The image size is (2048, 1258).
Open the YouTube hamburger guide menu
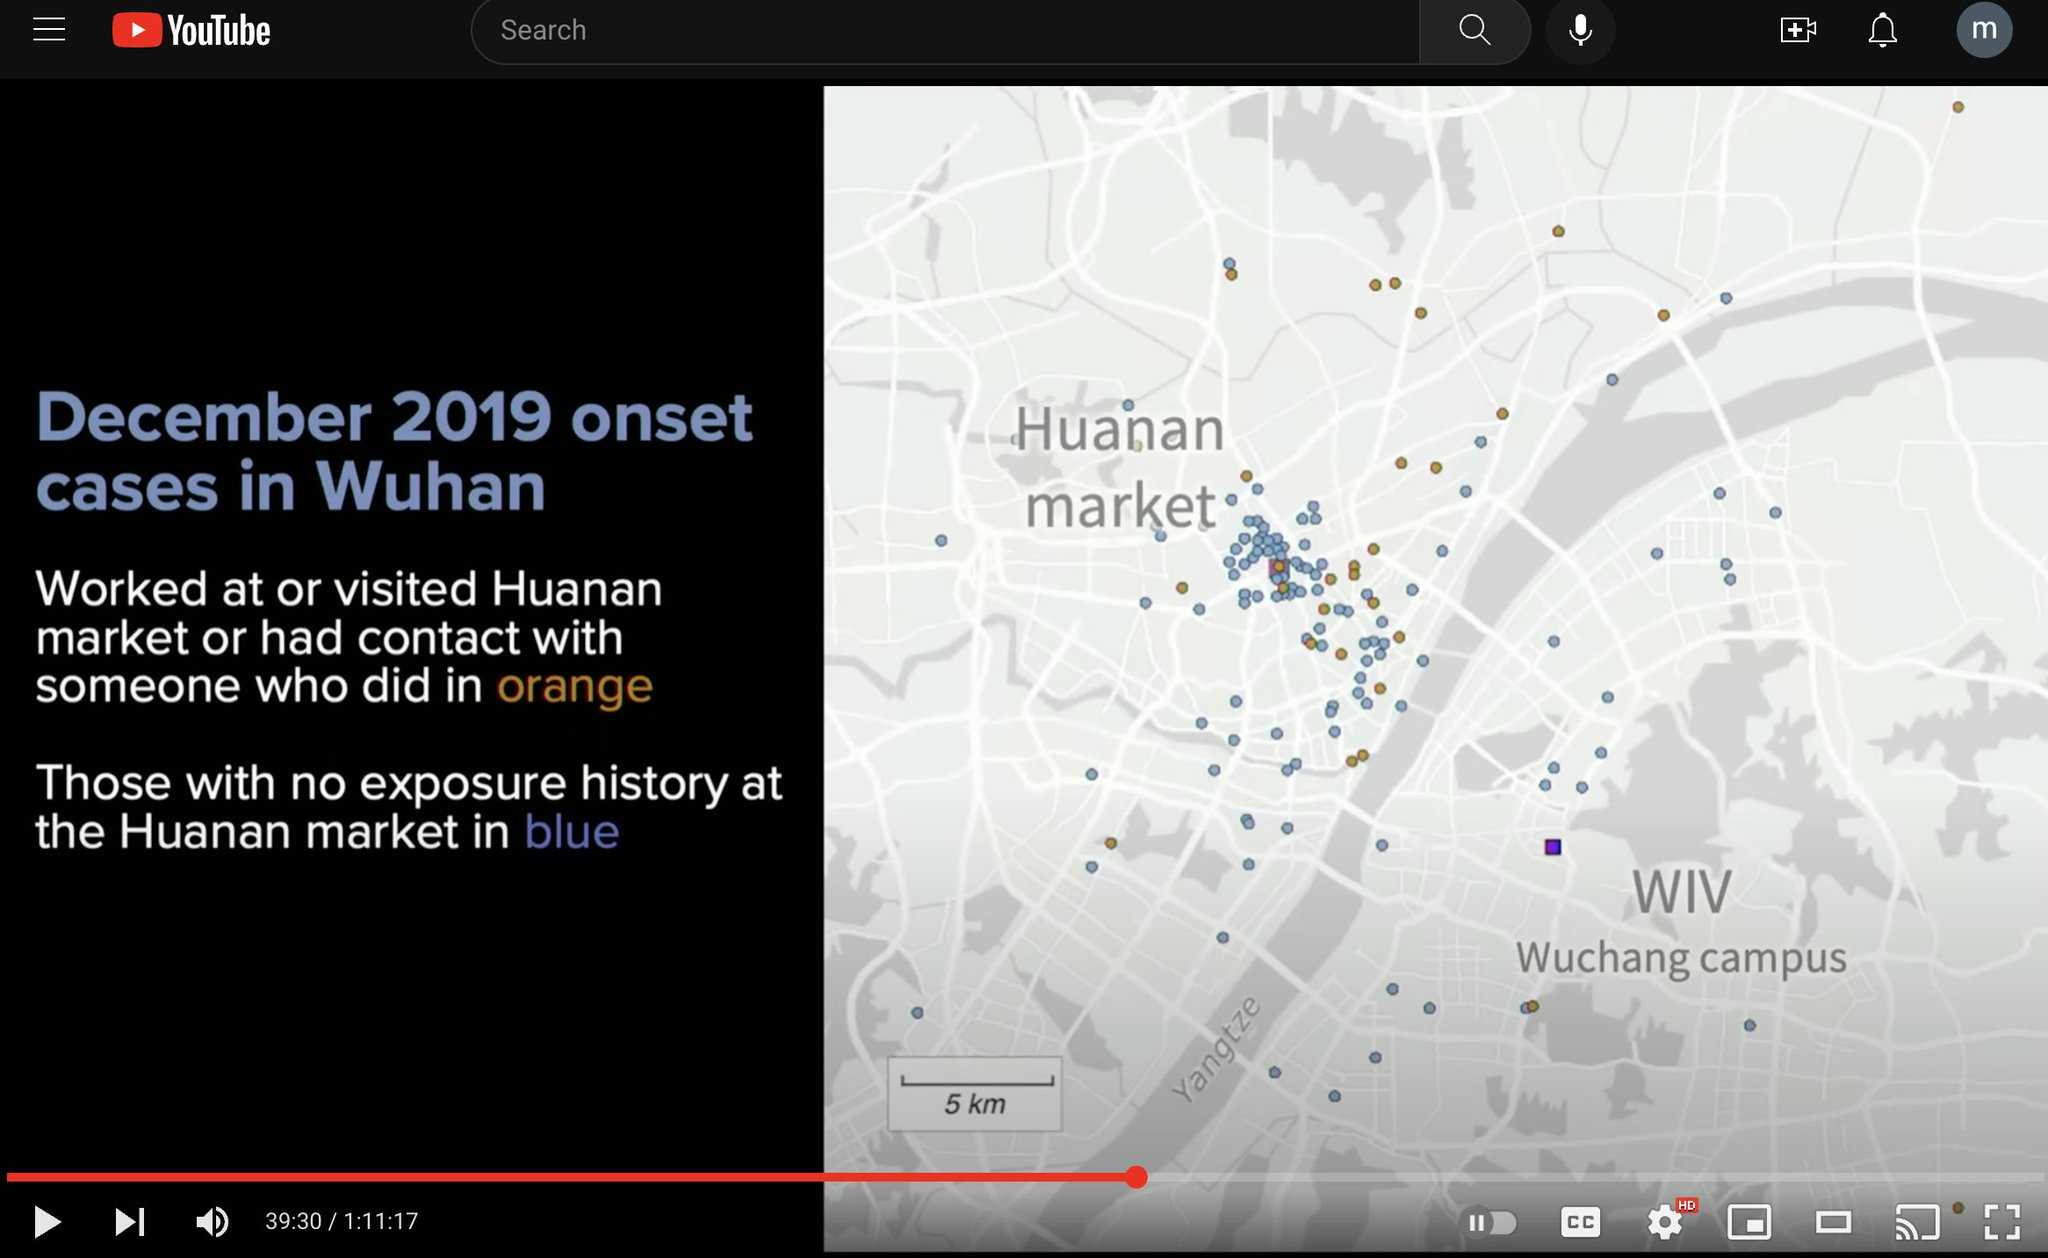tap(49, 30)
